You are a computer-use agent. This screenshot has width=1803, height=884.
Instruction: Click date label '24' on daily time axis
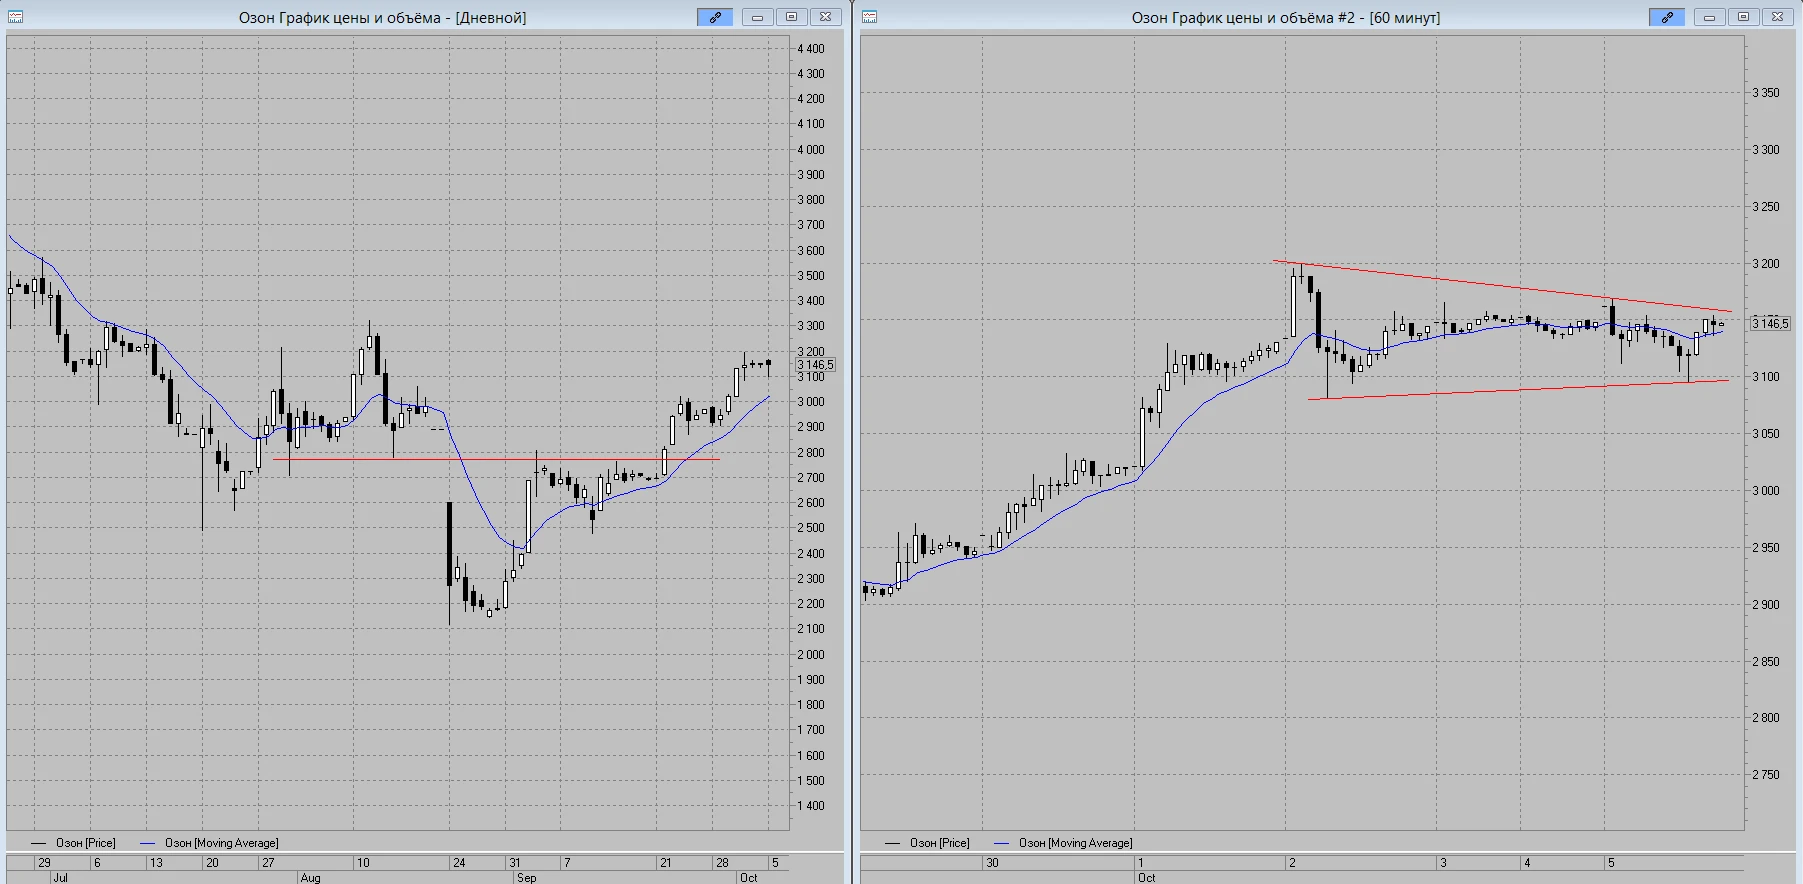click(x=459, y=862)
